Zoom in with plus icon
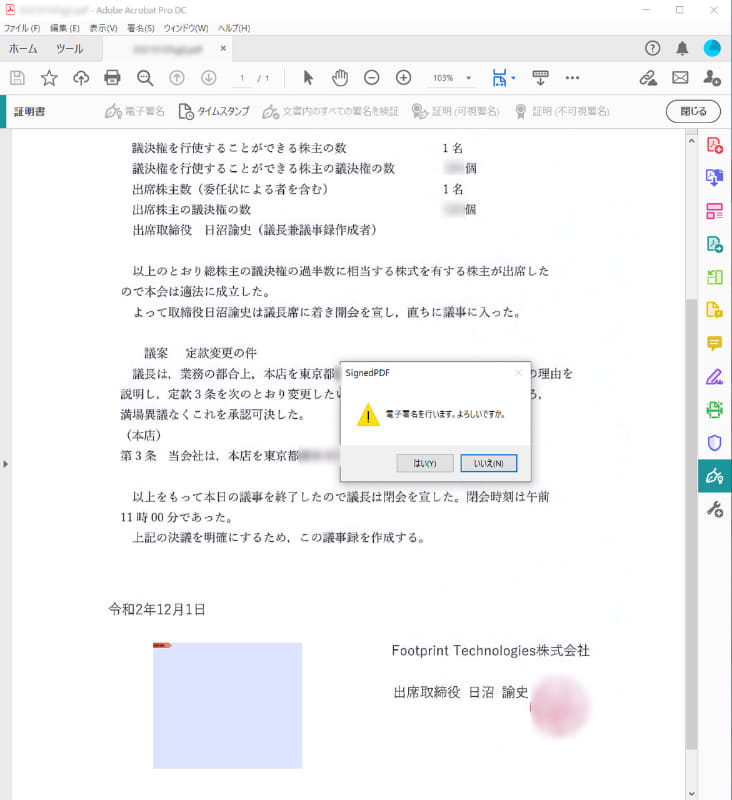Image resolution: width=732 pixels, height=800 pixels. click(x=403, y=78)
